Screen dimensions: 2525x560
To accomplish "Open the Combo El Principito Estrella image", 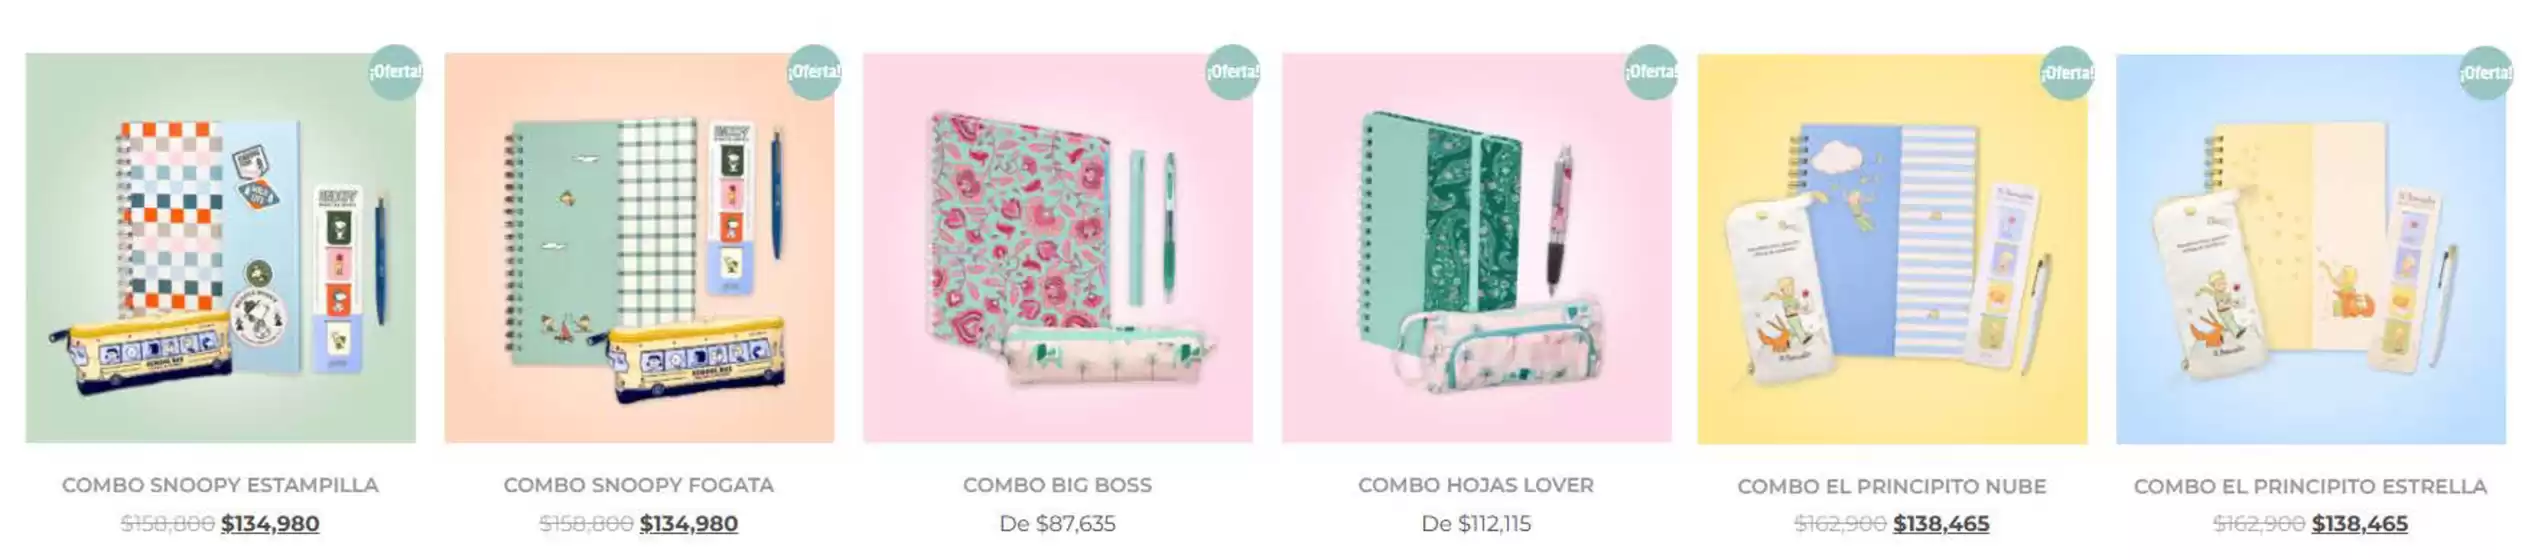I will tap(2311, 249).
